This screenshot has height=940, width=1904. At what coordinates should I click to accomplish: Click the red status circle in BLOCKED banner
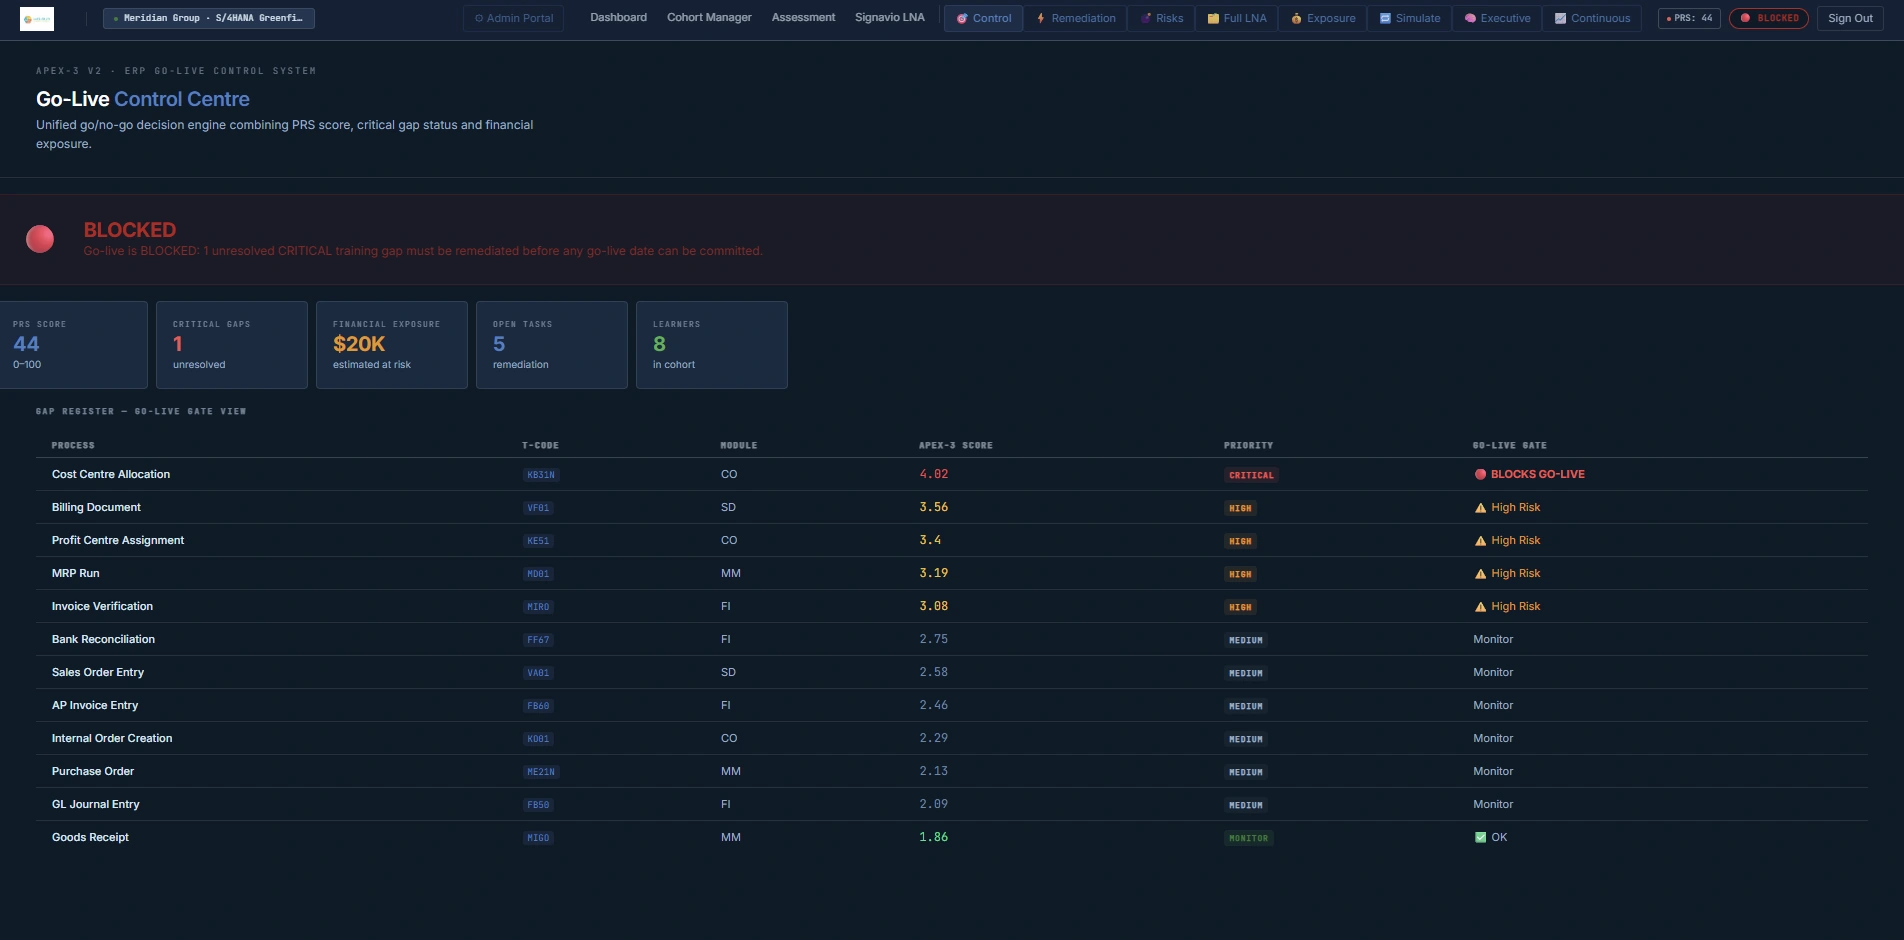coord(40,239)
